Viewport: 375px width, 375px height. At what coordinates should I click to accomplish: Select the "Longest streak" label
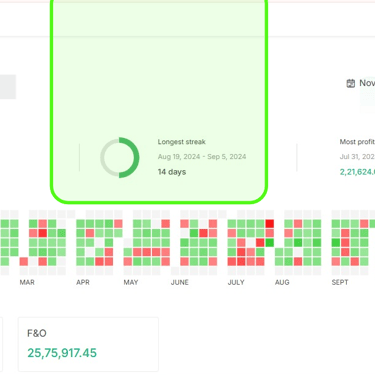pyautogui.click(x=182, y=142)
